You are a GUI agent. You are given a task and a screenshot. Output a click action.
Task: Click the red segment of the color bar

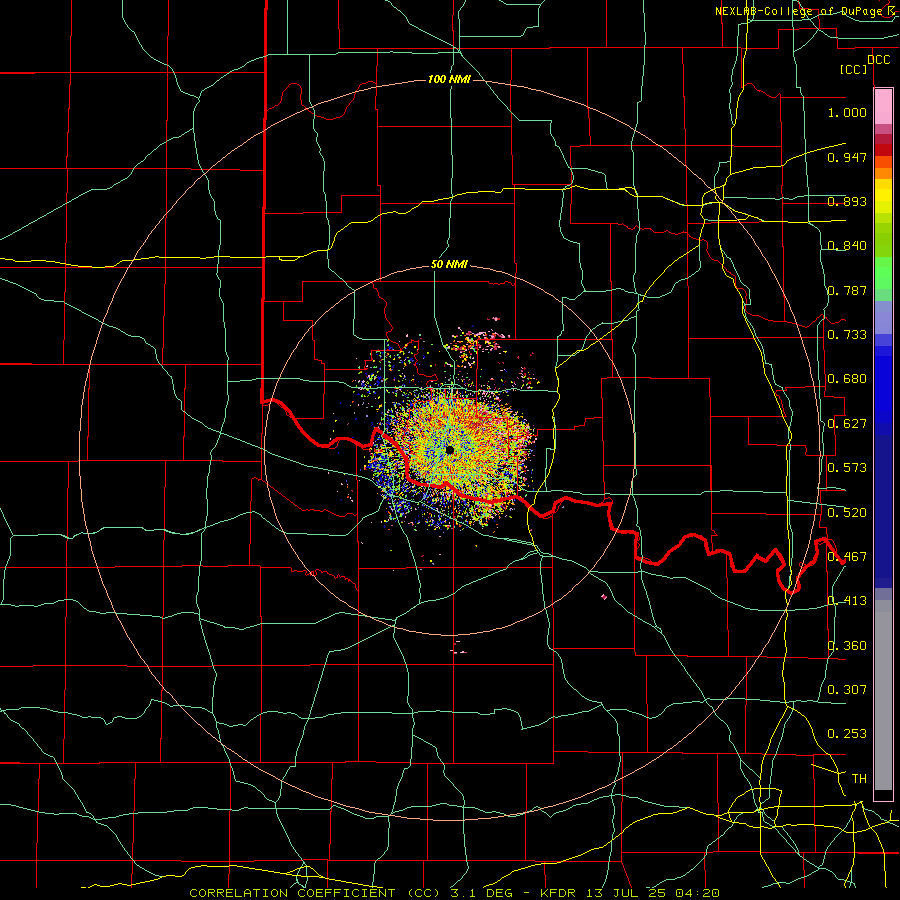(x=883, y=150)
